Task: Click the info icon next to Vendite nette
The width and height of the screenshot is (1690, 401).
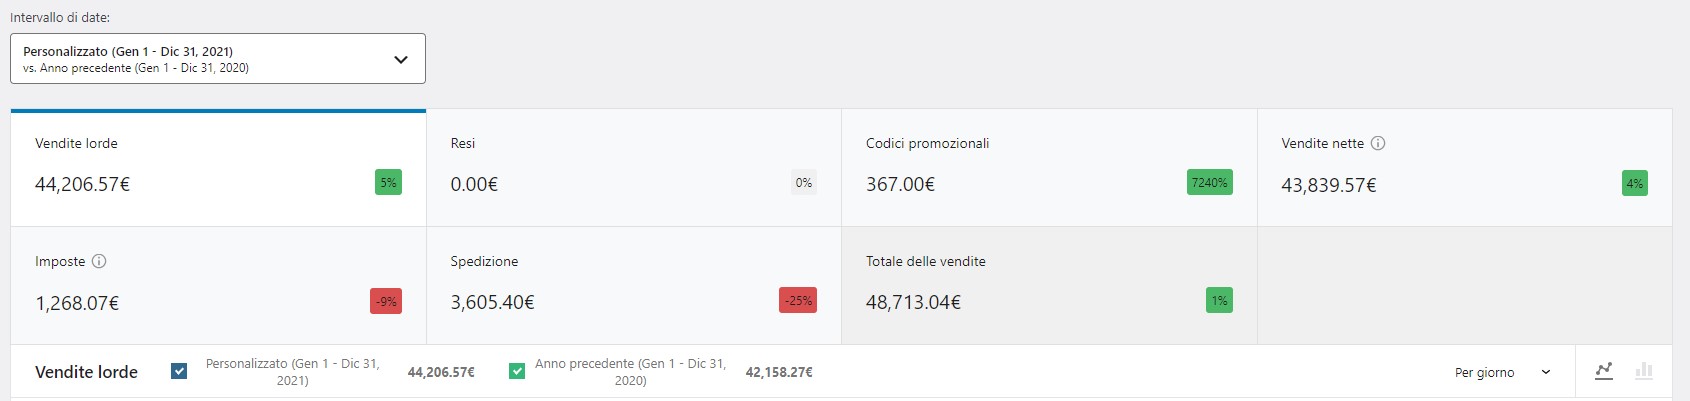Action: (1378, 143)
